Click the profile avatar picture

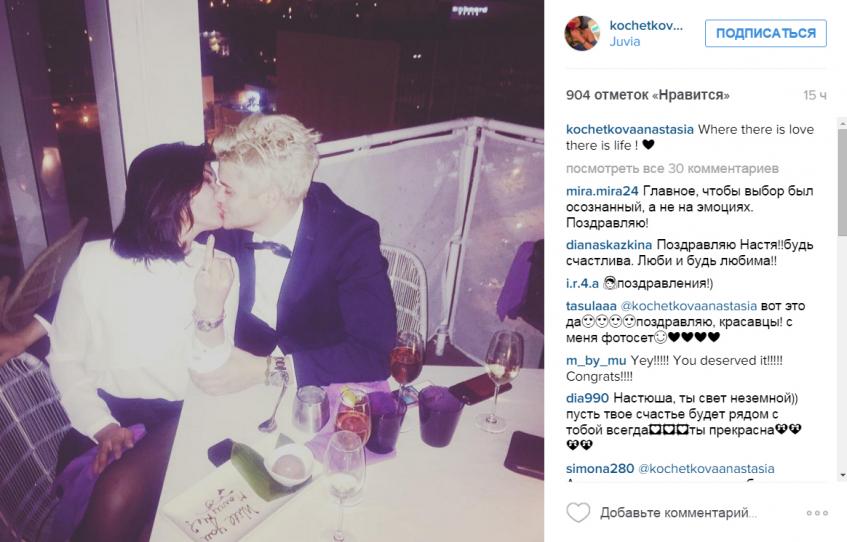pyautogui.click(x=582, y=33)
